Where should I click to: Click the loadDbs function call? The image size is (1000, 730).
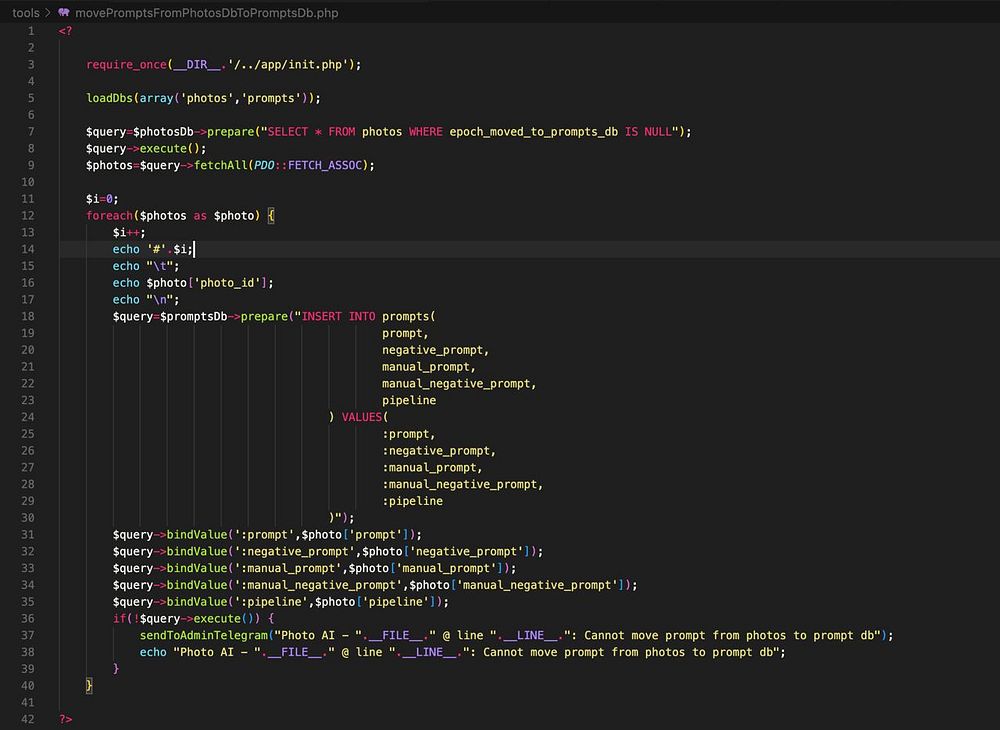click(x=110, y=98)
